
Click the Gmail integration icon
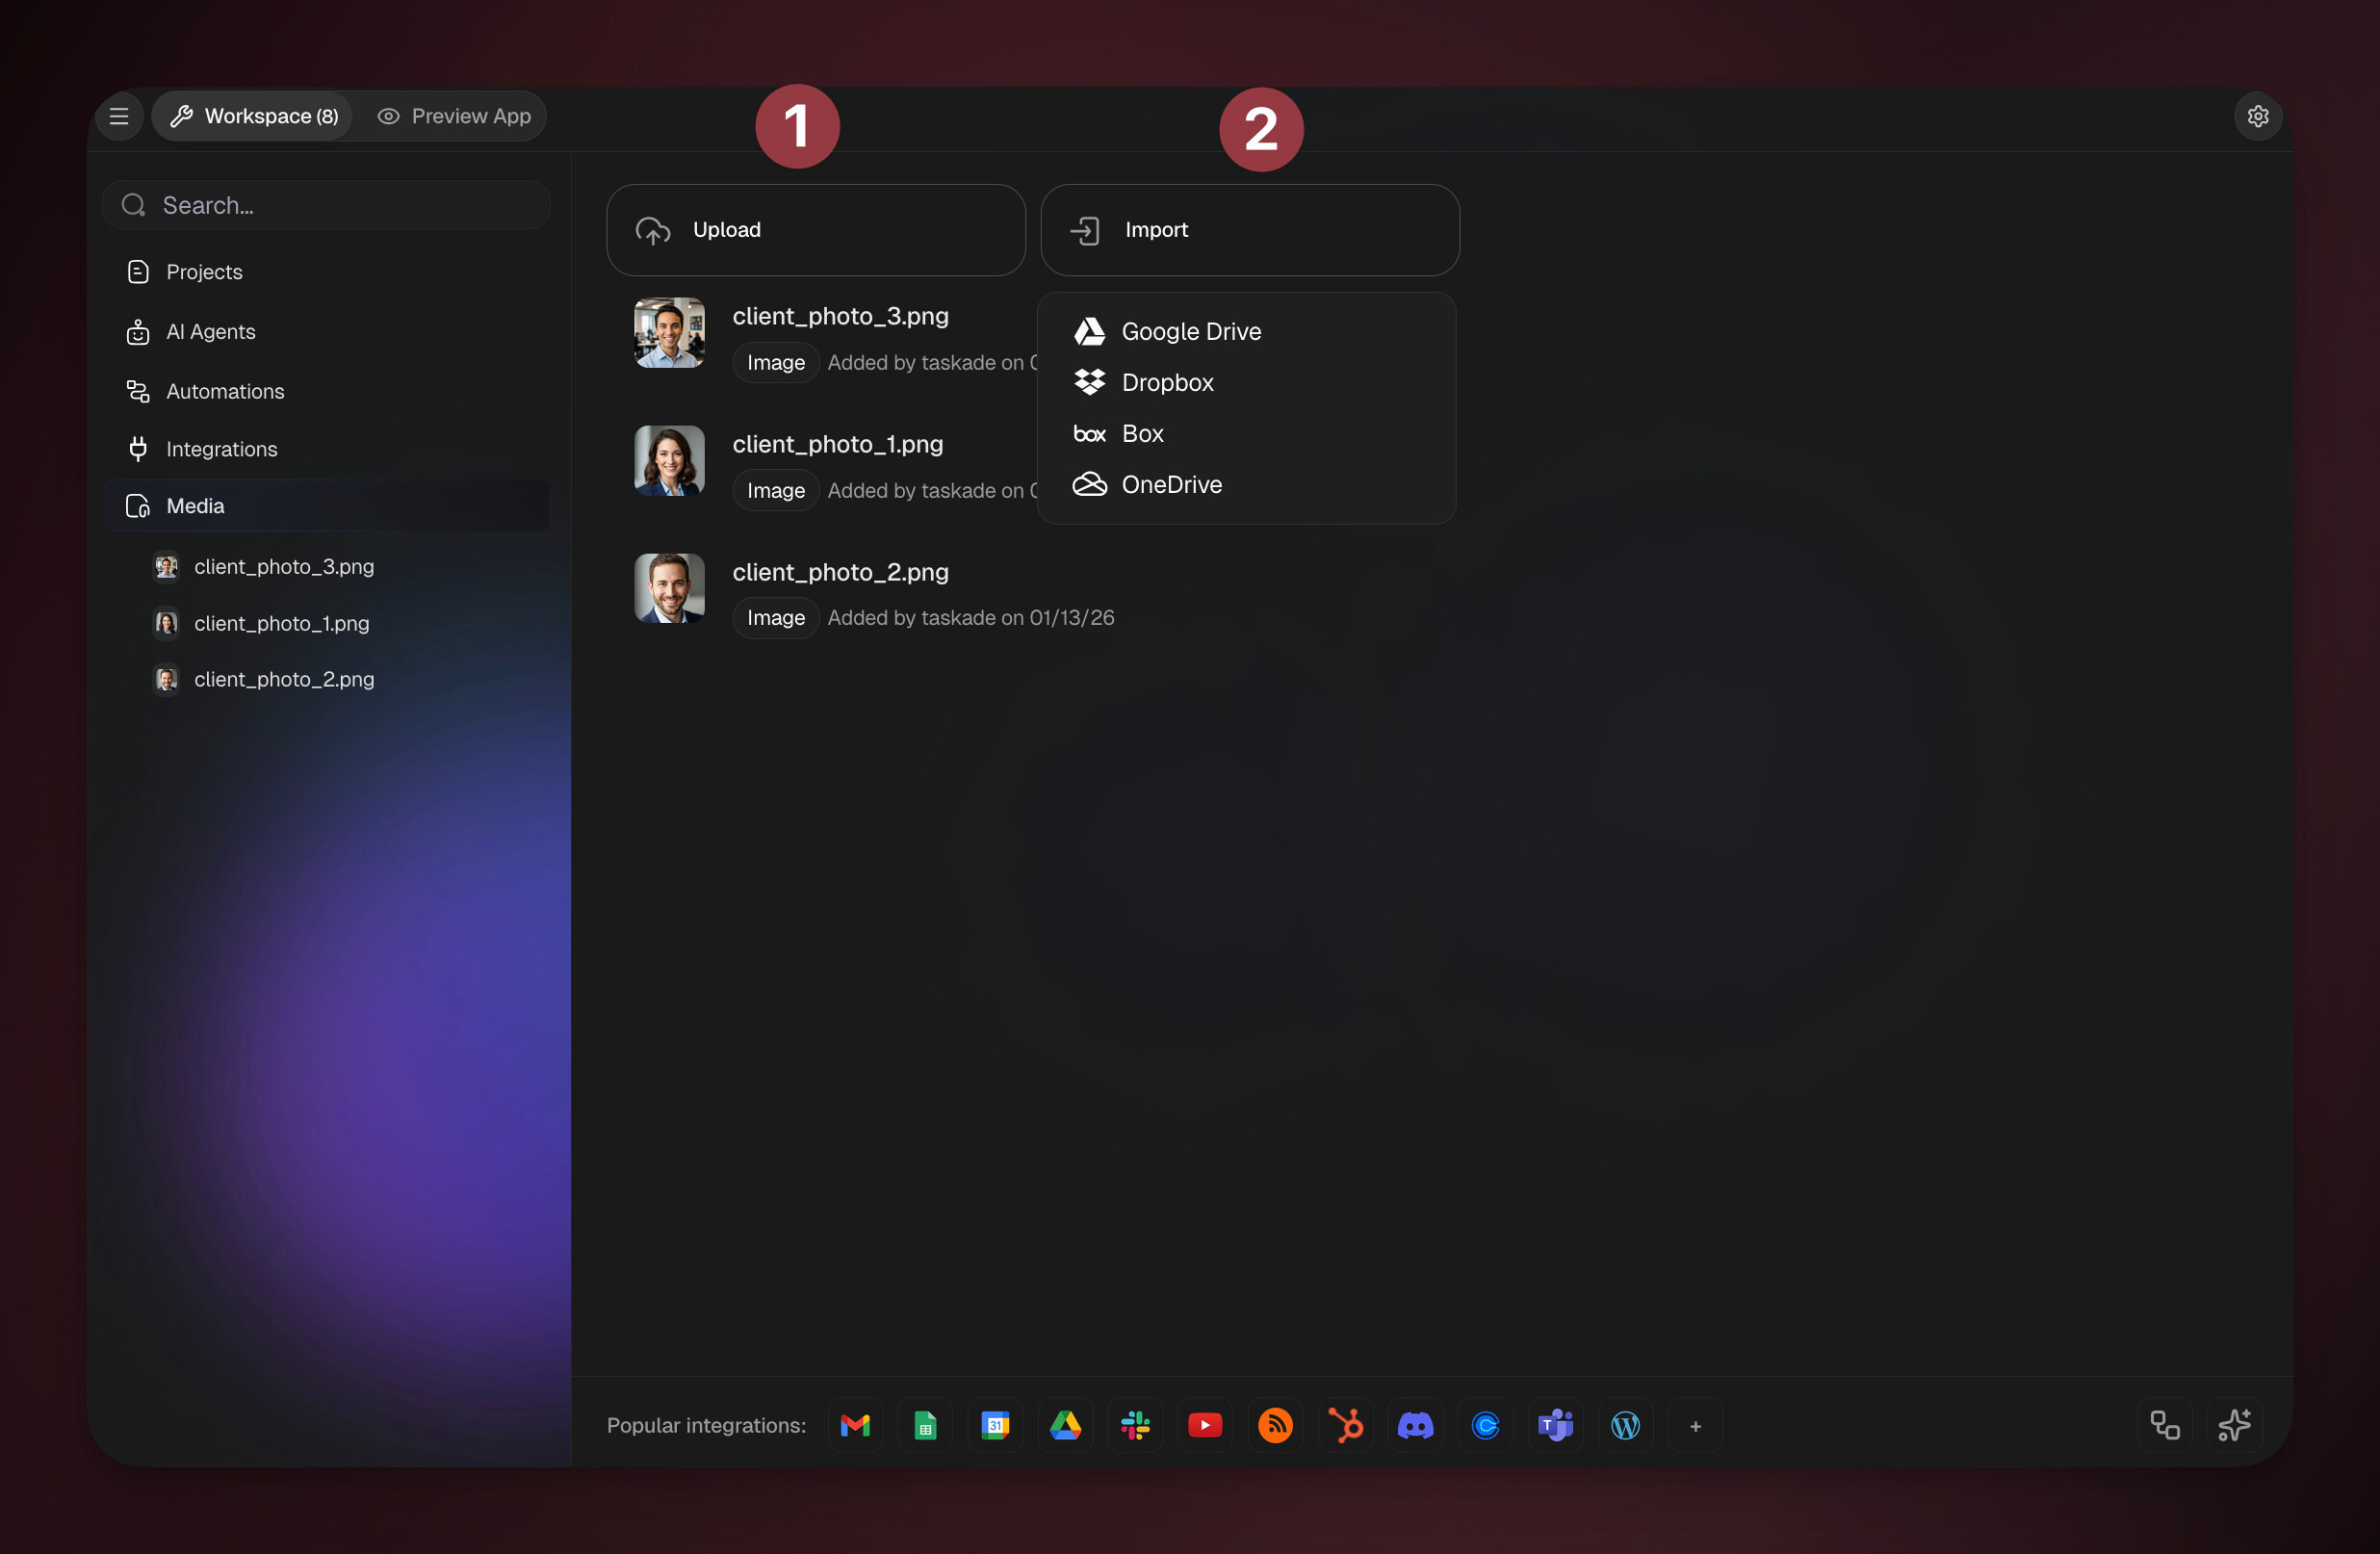click(855, 1425)
